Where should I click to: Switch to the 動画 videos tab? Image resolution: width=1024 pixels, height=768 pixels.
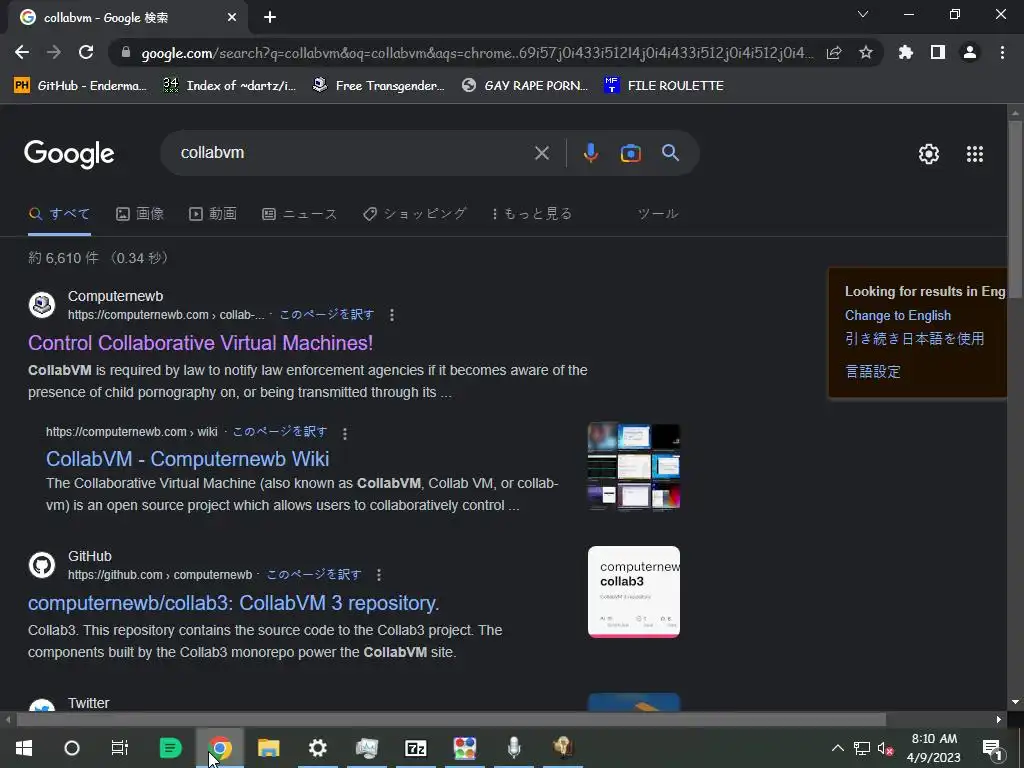[x=213, y=214]
